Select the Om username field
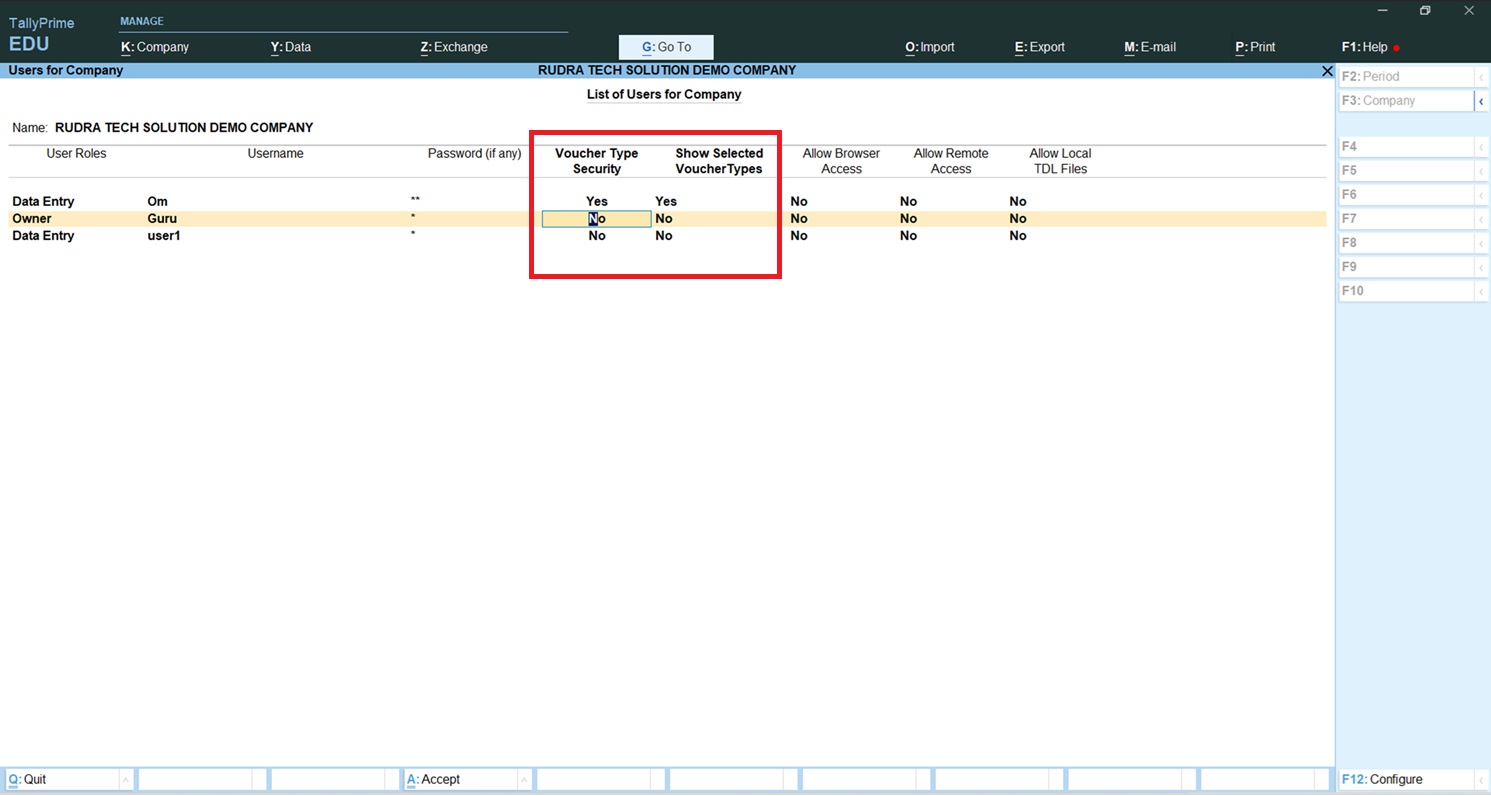Viewport: 1491px width, 796px height. coord(158,202)
